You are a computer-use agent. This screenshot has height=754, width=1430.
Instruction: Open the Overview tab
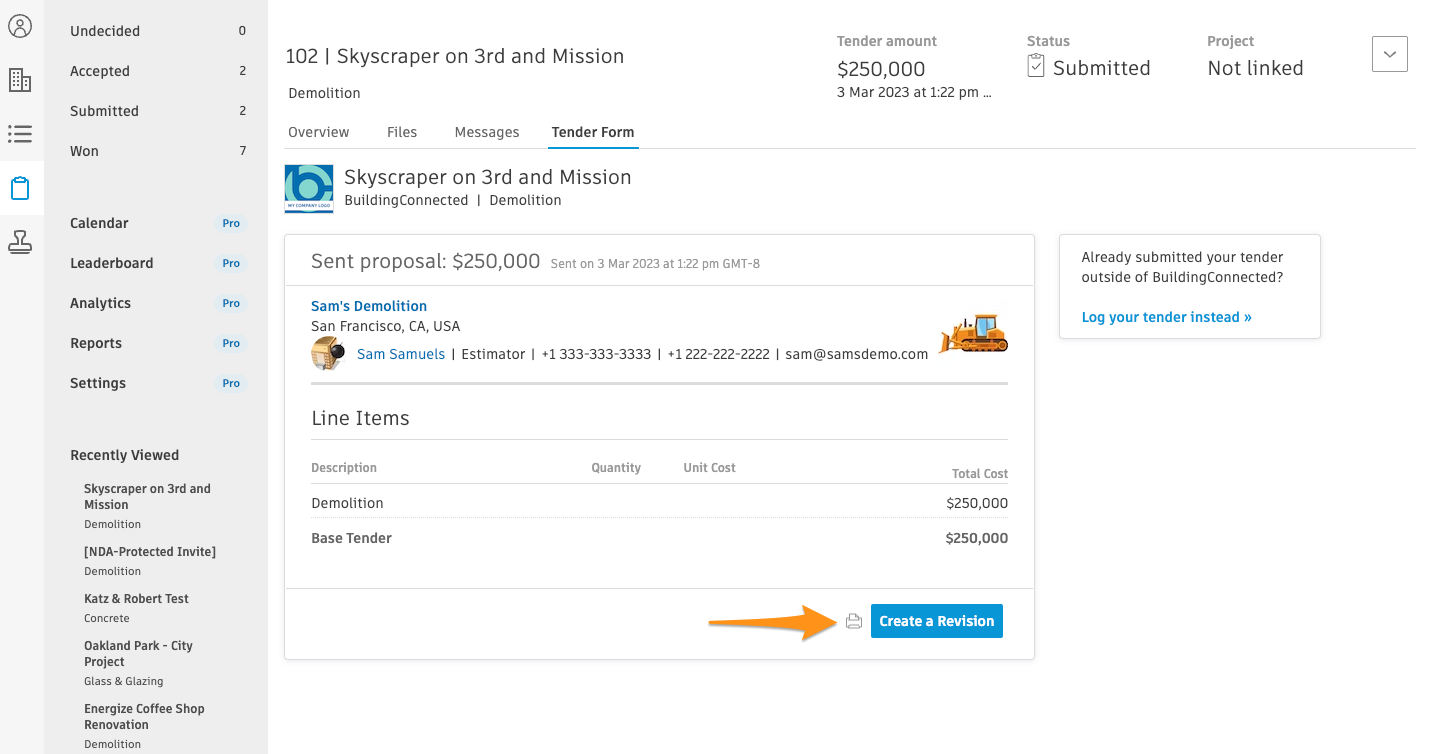coord(319,132)
